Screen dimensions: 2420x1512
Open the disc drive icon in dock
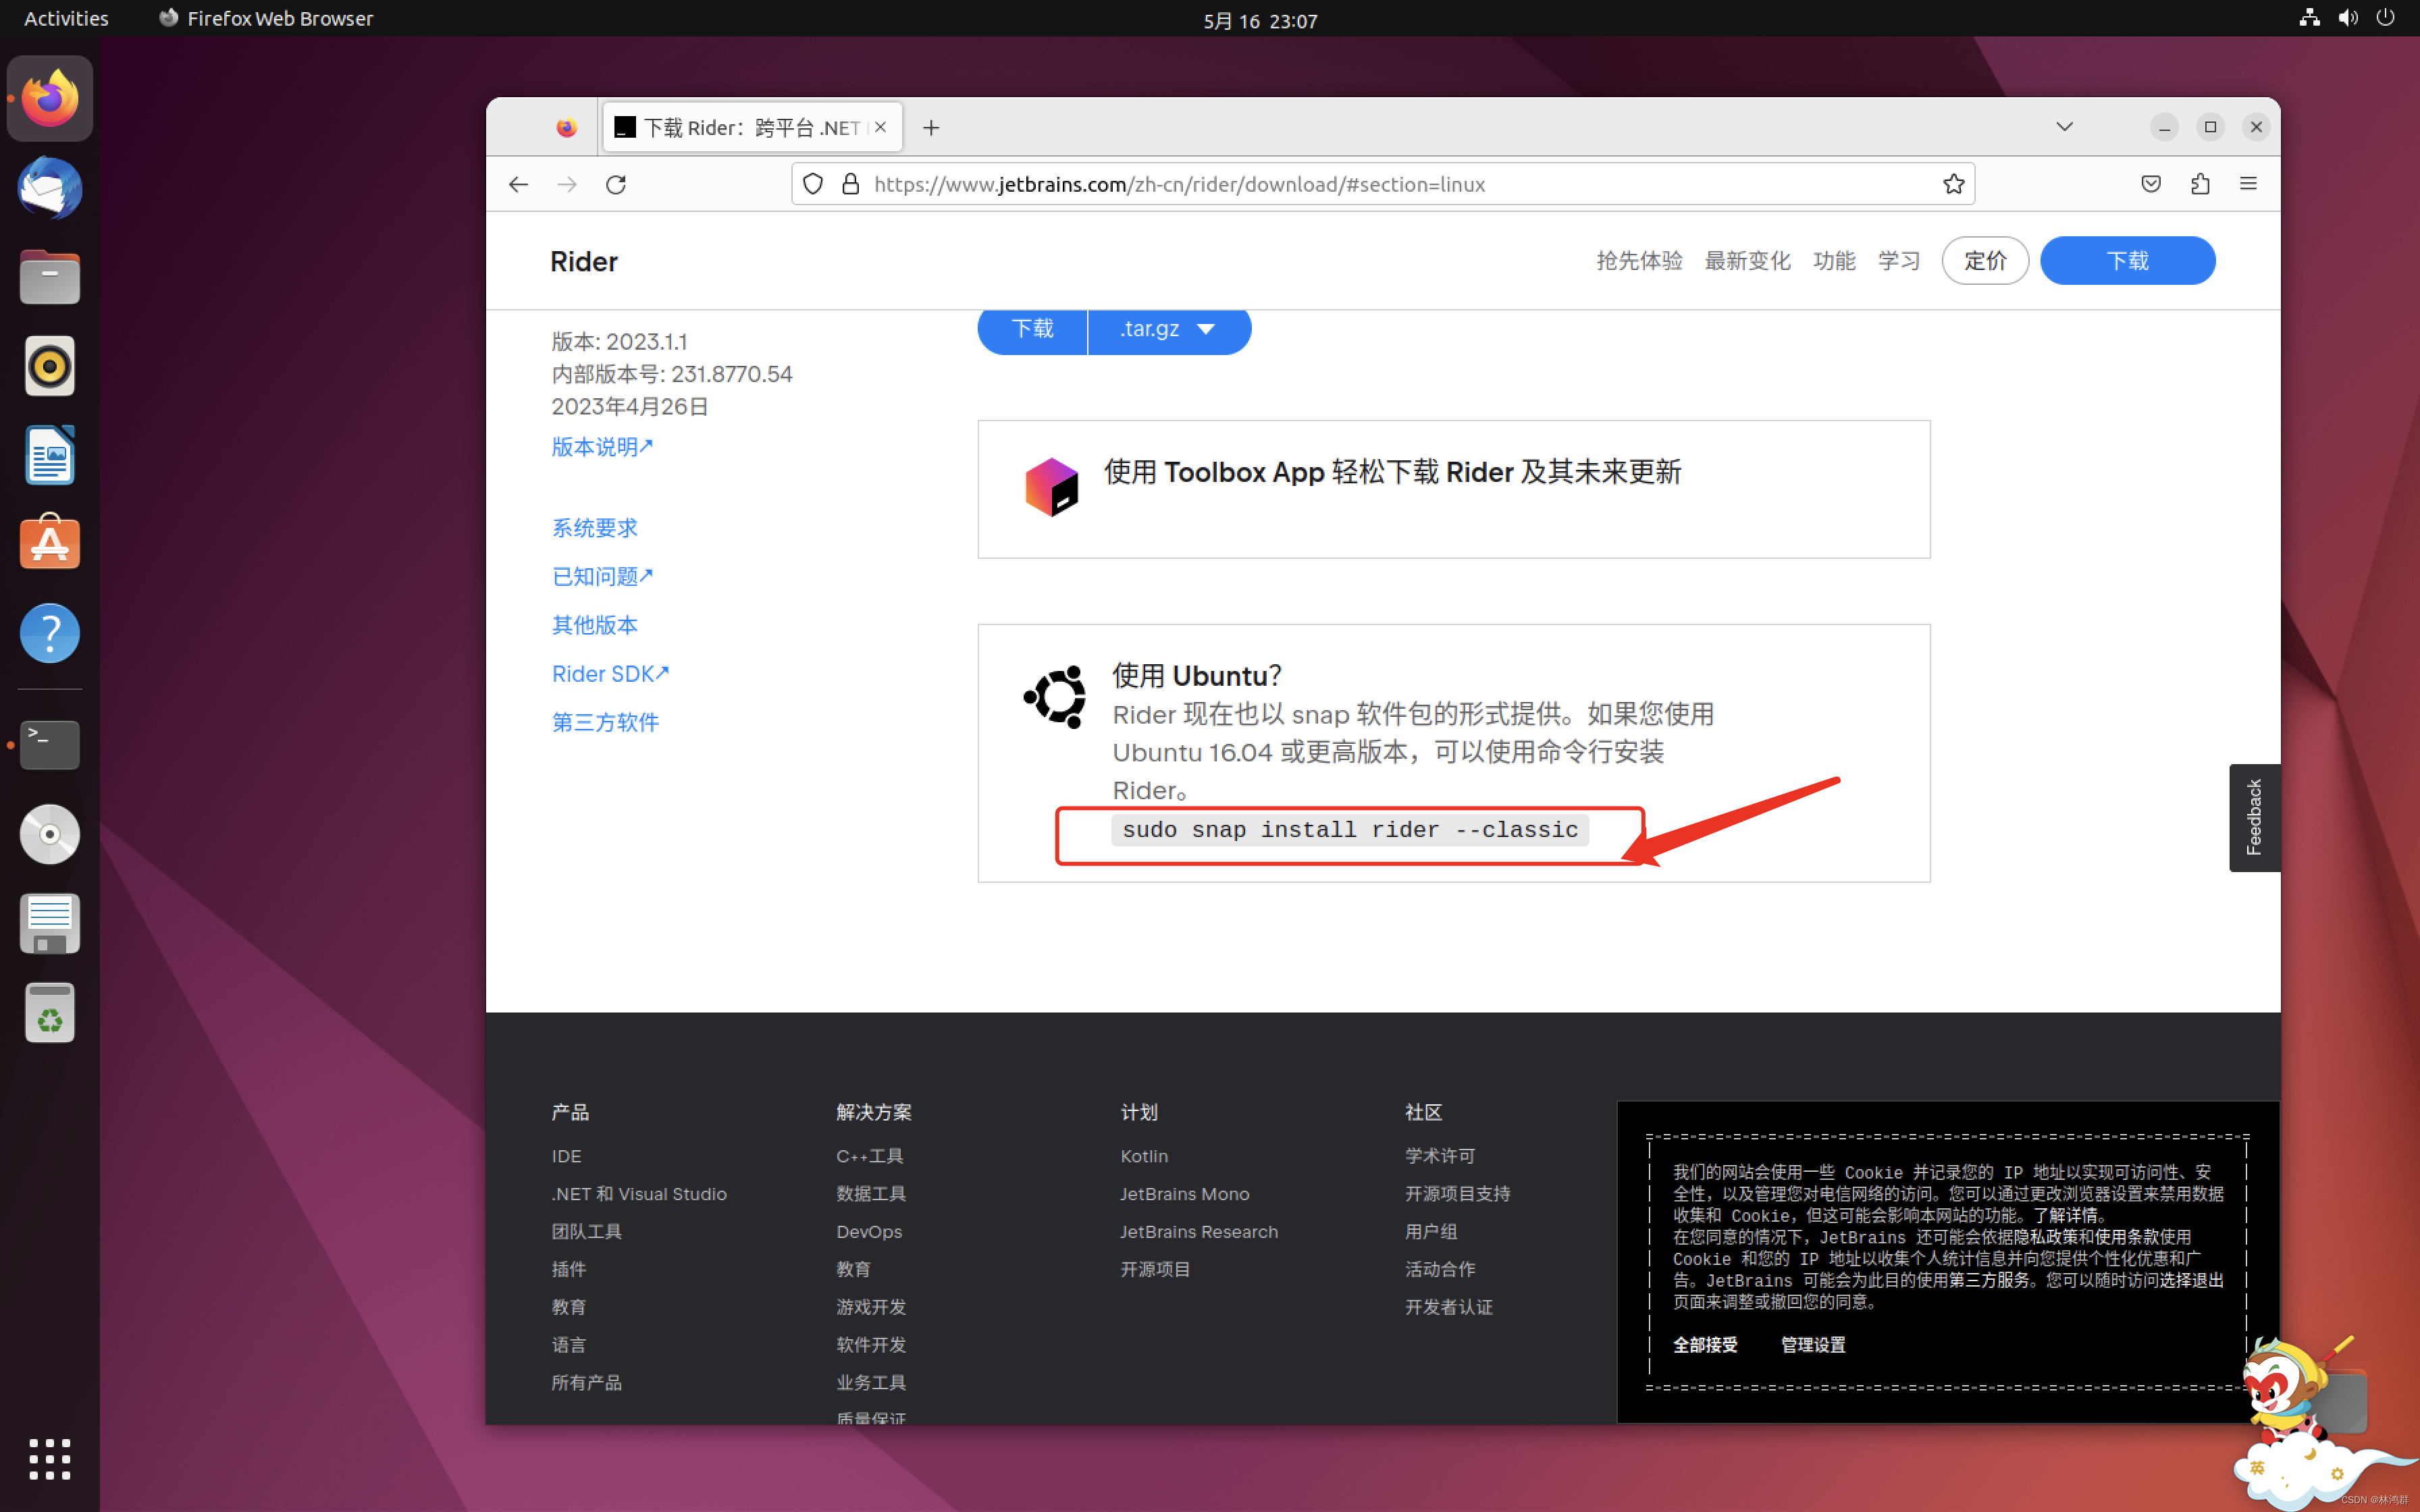point(50,834)
